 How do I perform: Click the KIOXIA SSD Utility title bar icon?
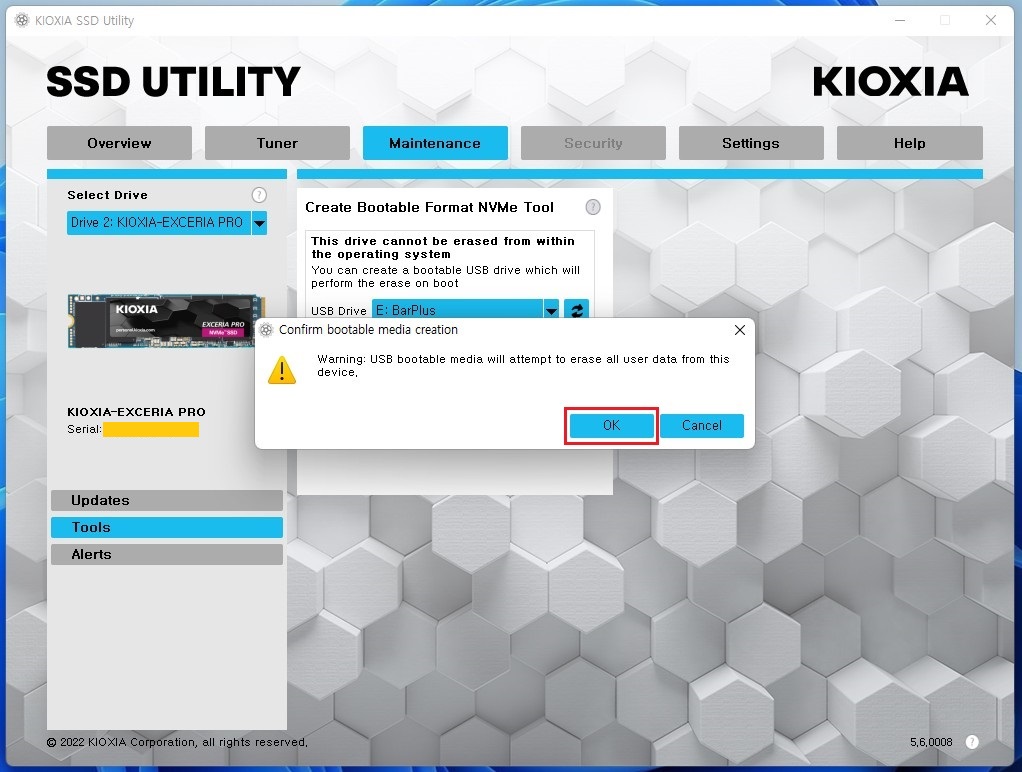click(22, 20)
